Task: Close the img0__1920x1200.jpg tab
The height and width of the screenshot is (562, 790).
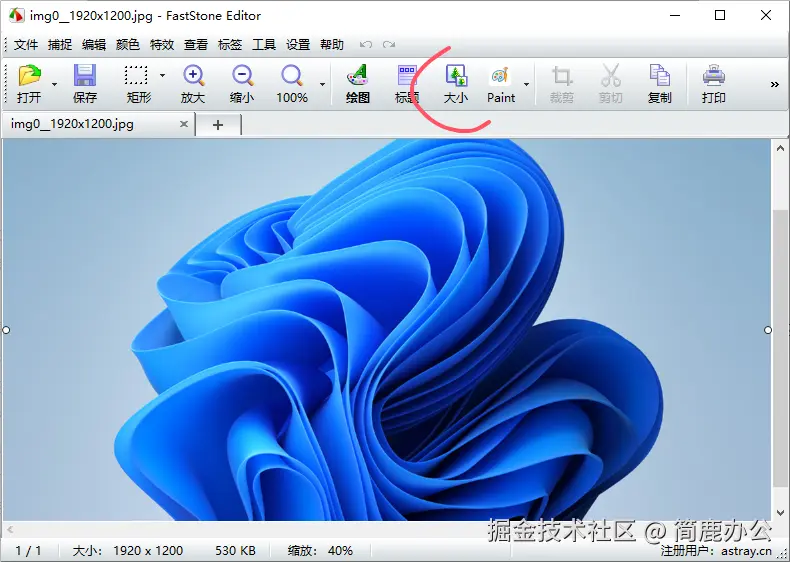Action: pyautogui.click(x=184, y=124)
